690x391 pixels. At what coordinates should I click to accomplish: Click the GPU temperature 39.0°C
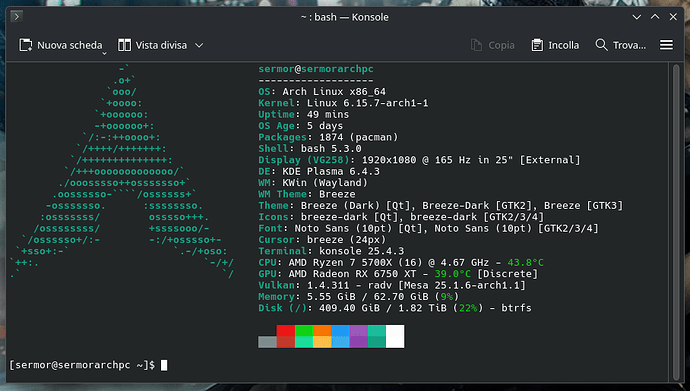pyautogui.click(x=452, y=274)
